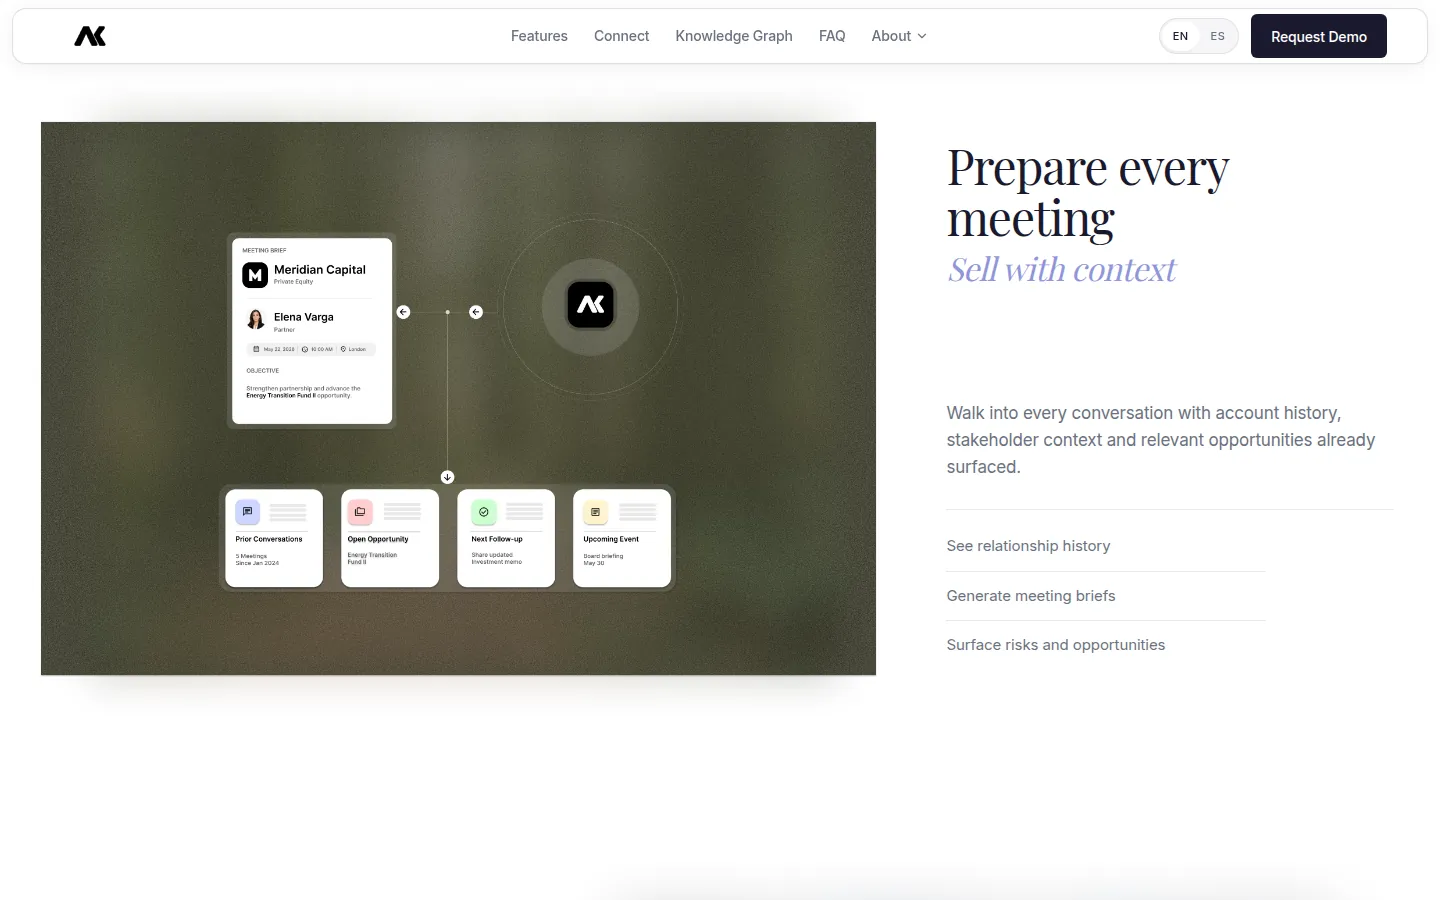
Task: Open the Knowledge Graph nav item
Action: tap(734, 36)
